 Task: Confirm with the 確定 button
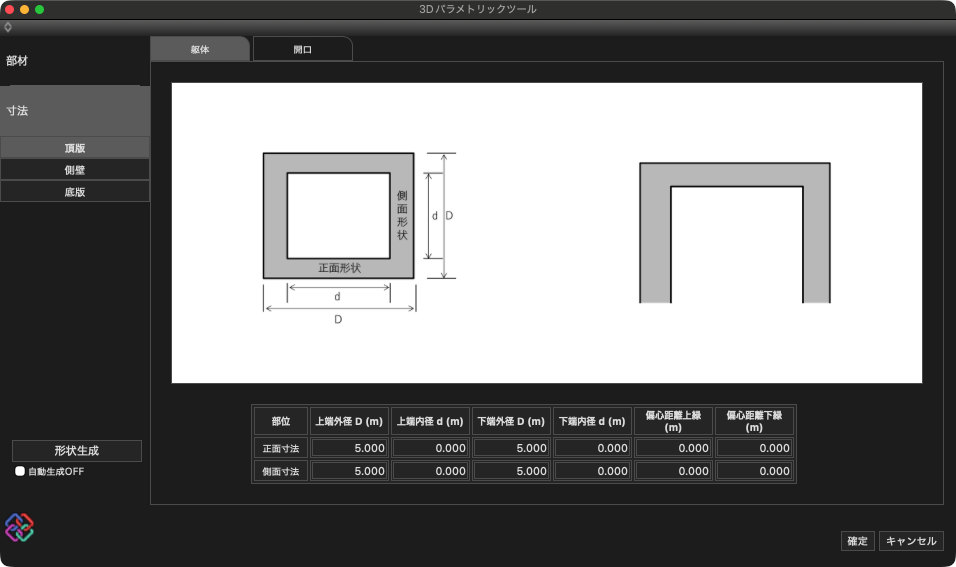[x=857, y=541]
